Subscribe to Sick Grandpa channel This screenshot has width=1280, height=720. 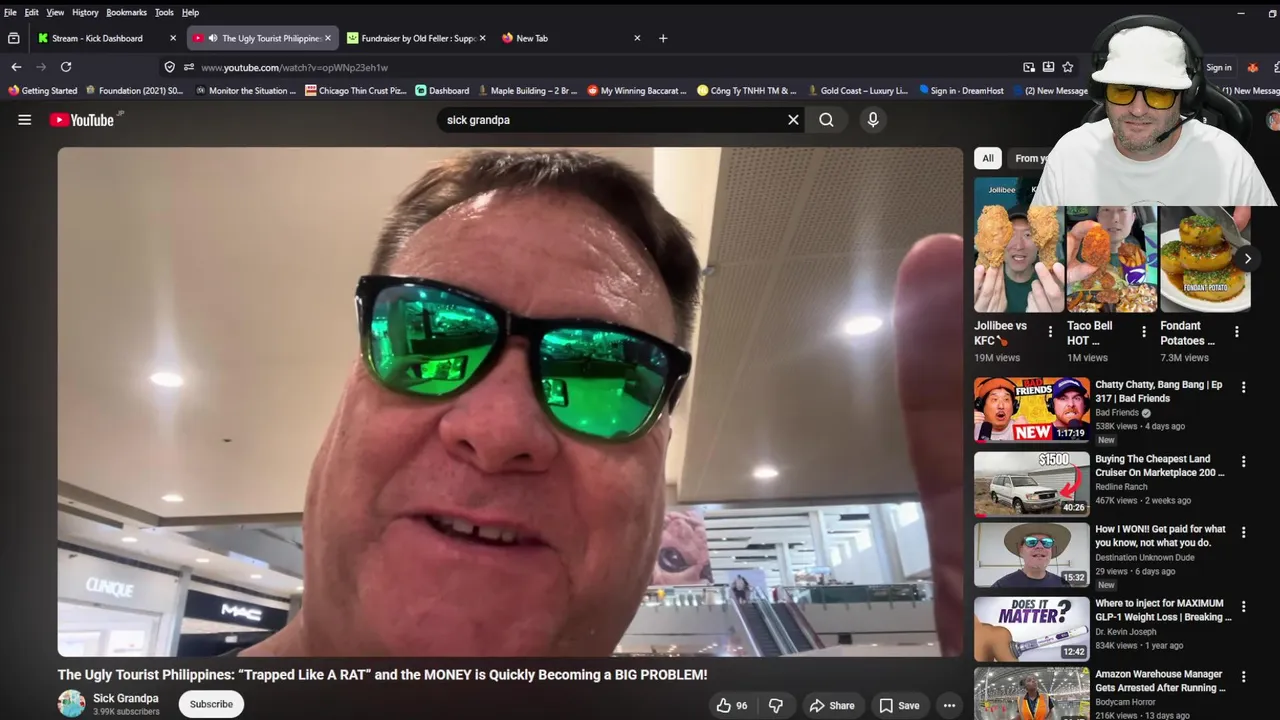(212, 704)
